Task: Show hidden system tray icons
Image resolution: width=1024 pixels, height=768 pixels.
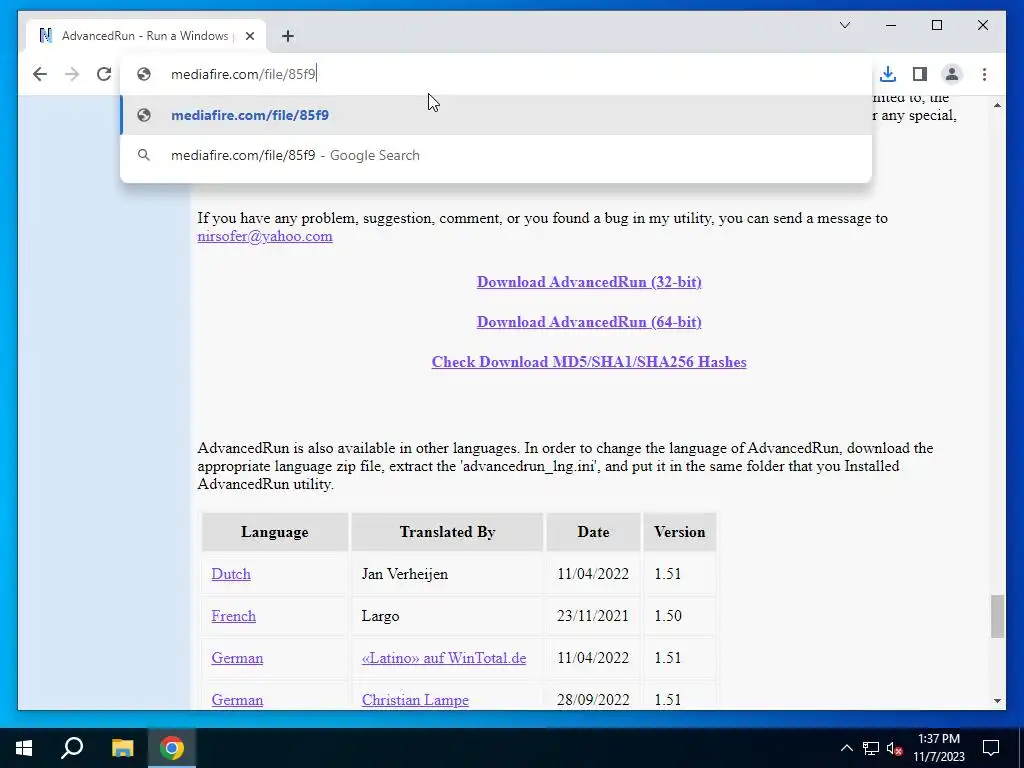Action: [x=846, y=748]
